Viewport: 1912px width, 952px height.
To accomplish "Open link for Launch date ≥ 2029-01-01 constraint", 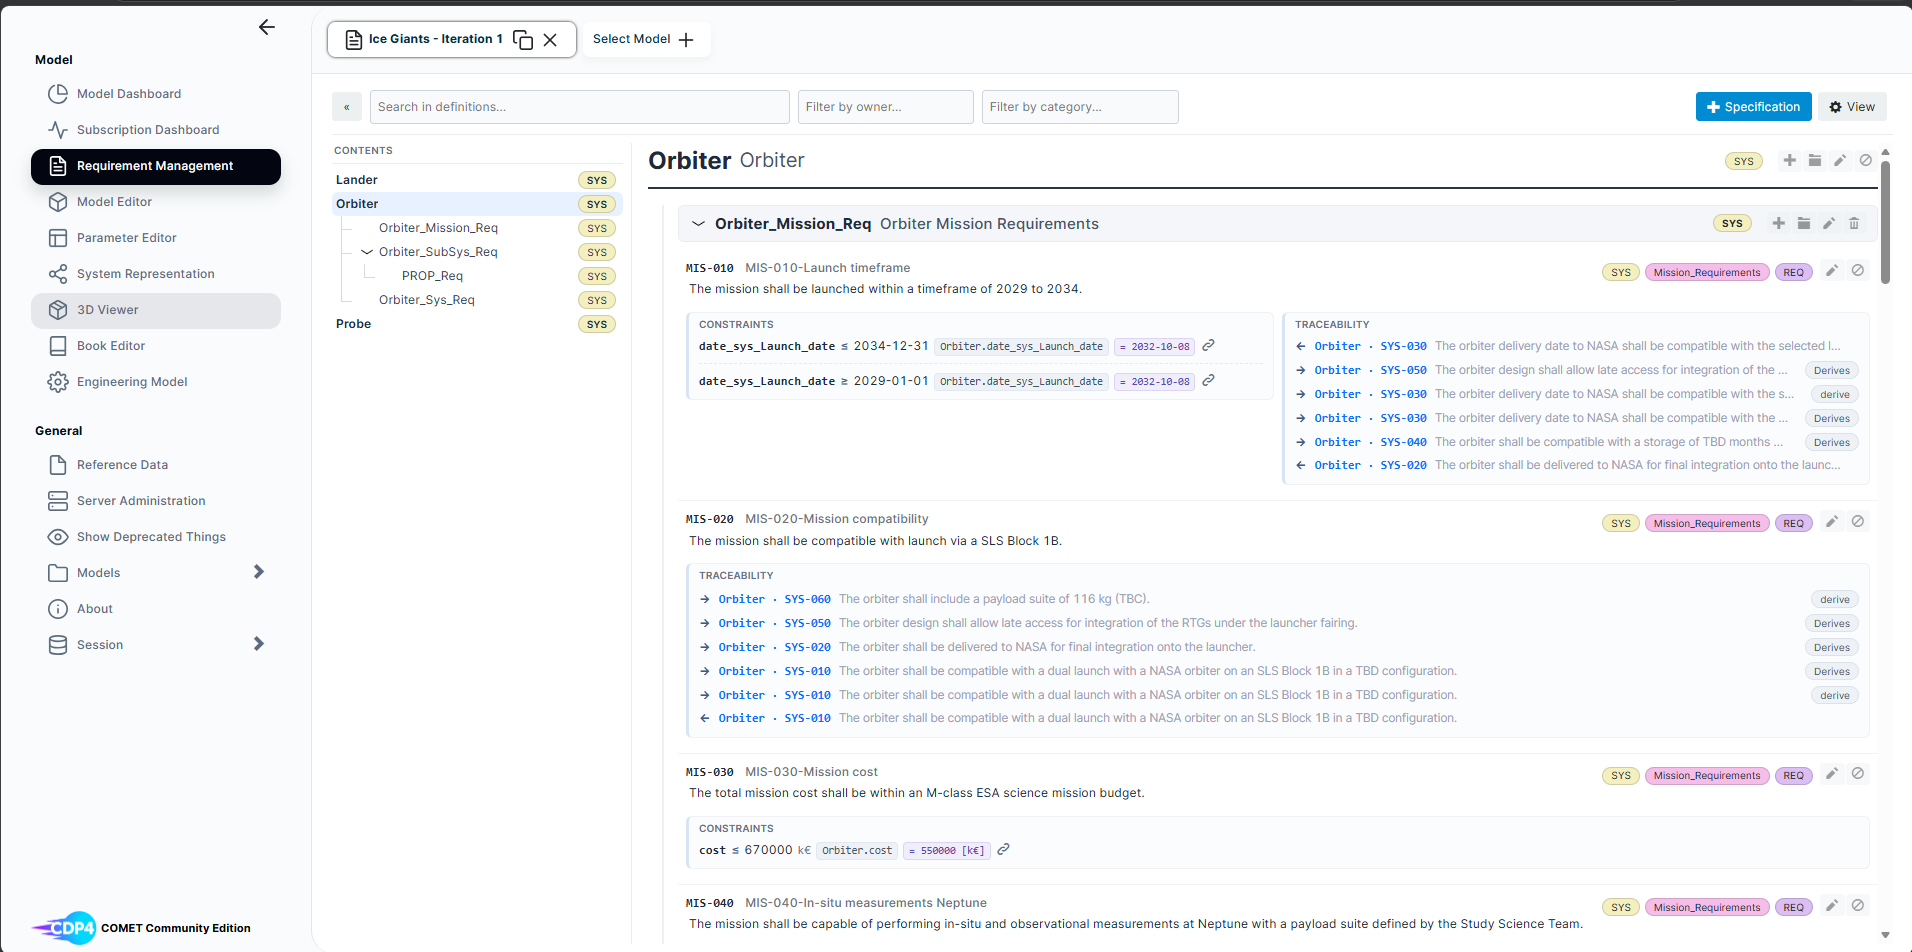I will (1208, 380).
